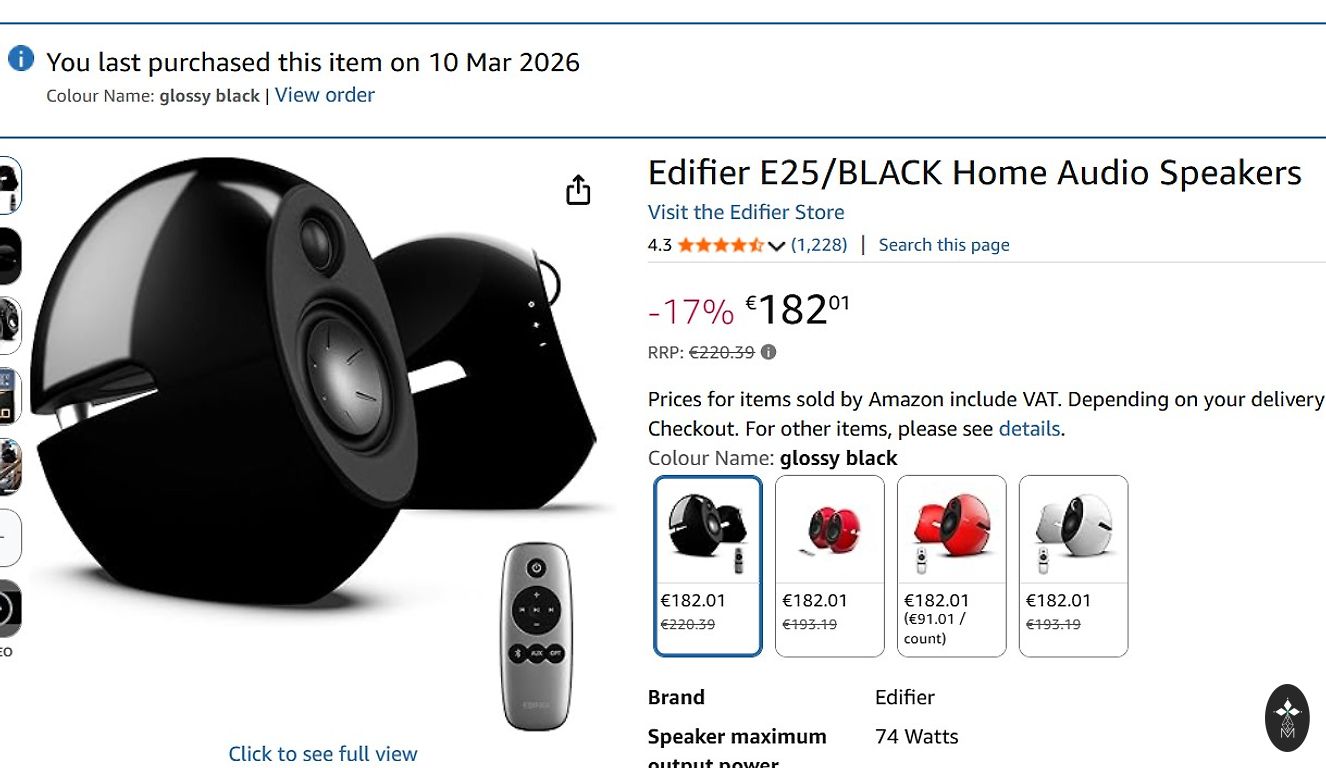
Task: Pick the red two-count speaker option
Action: pos(952,565)
